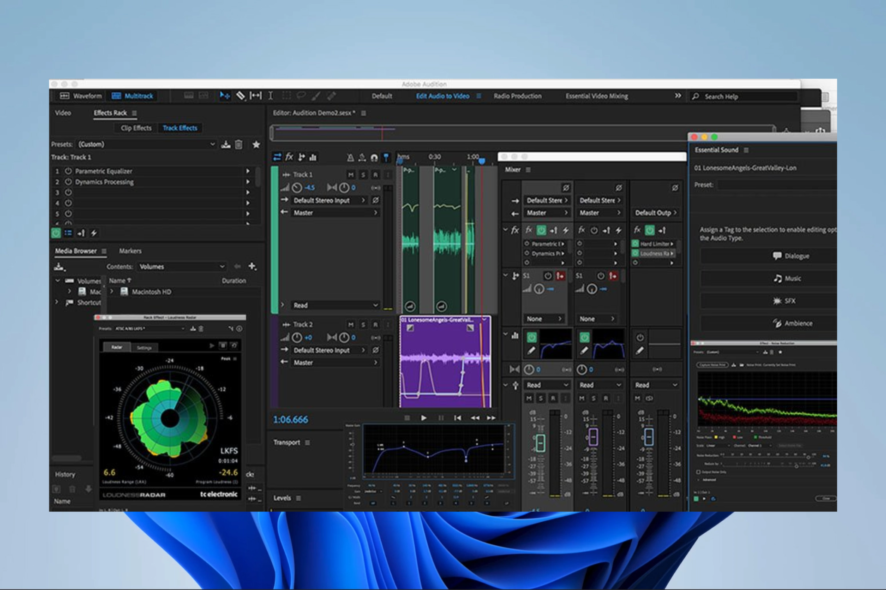Open the Media Browser tab
The width and height of the screenshot is (886, 590).
coord(76,251)
